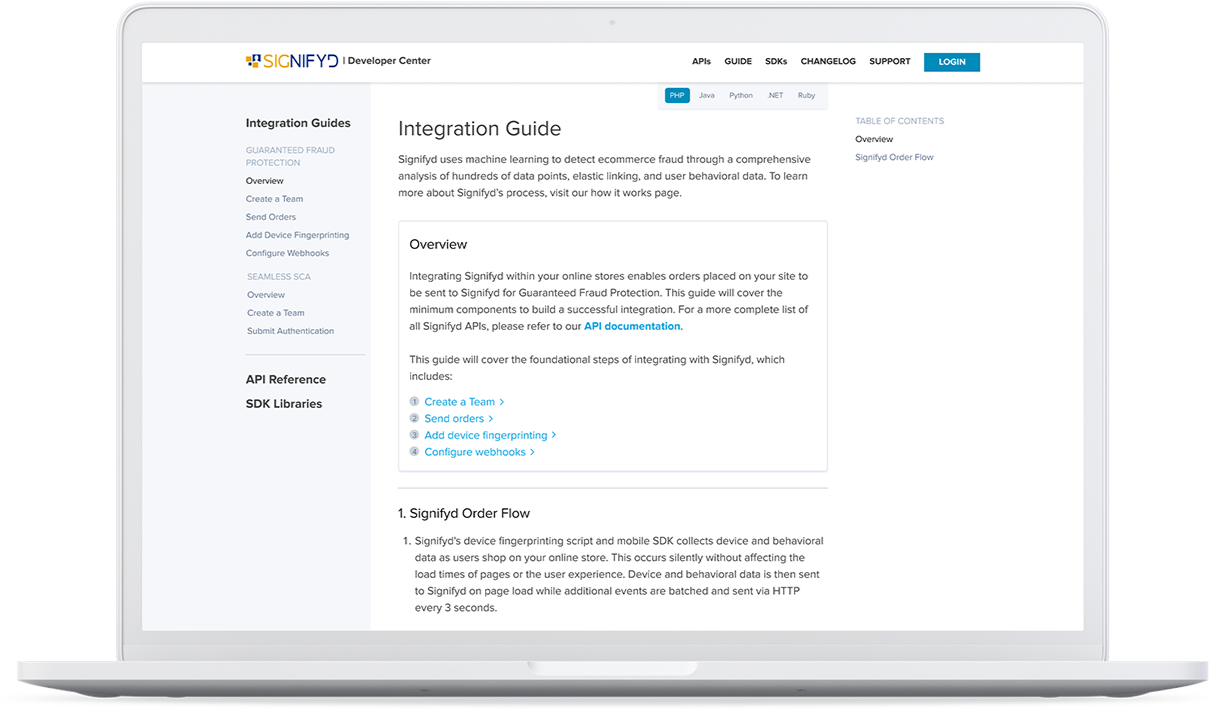This screenshot has height=710, width=1227.
Task: Go to SDKs in top navigation
Action: pos(776,62)
